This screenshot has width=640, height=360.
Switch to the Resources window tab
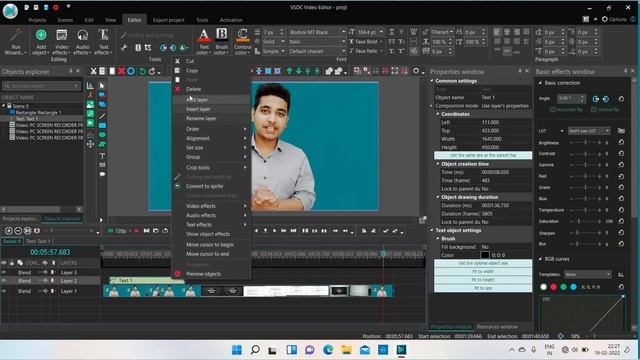(497, 327)
